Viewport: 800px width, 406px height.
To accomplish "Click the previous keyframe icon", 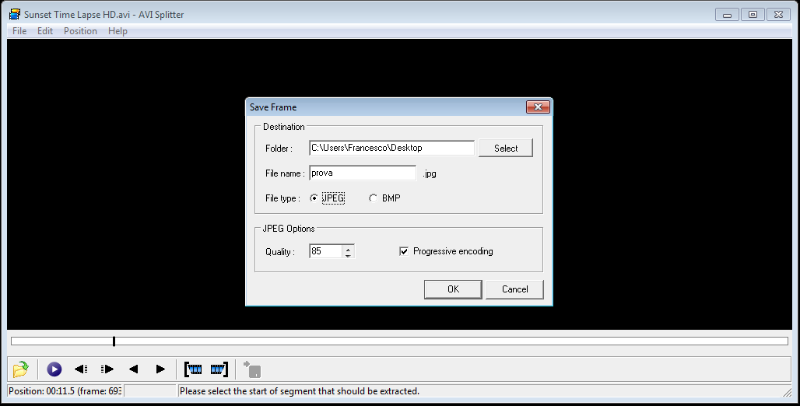I will 81,369.
